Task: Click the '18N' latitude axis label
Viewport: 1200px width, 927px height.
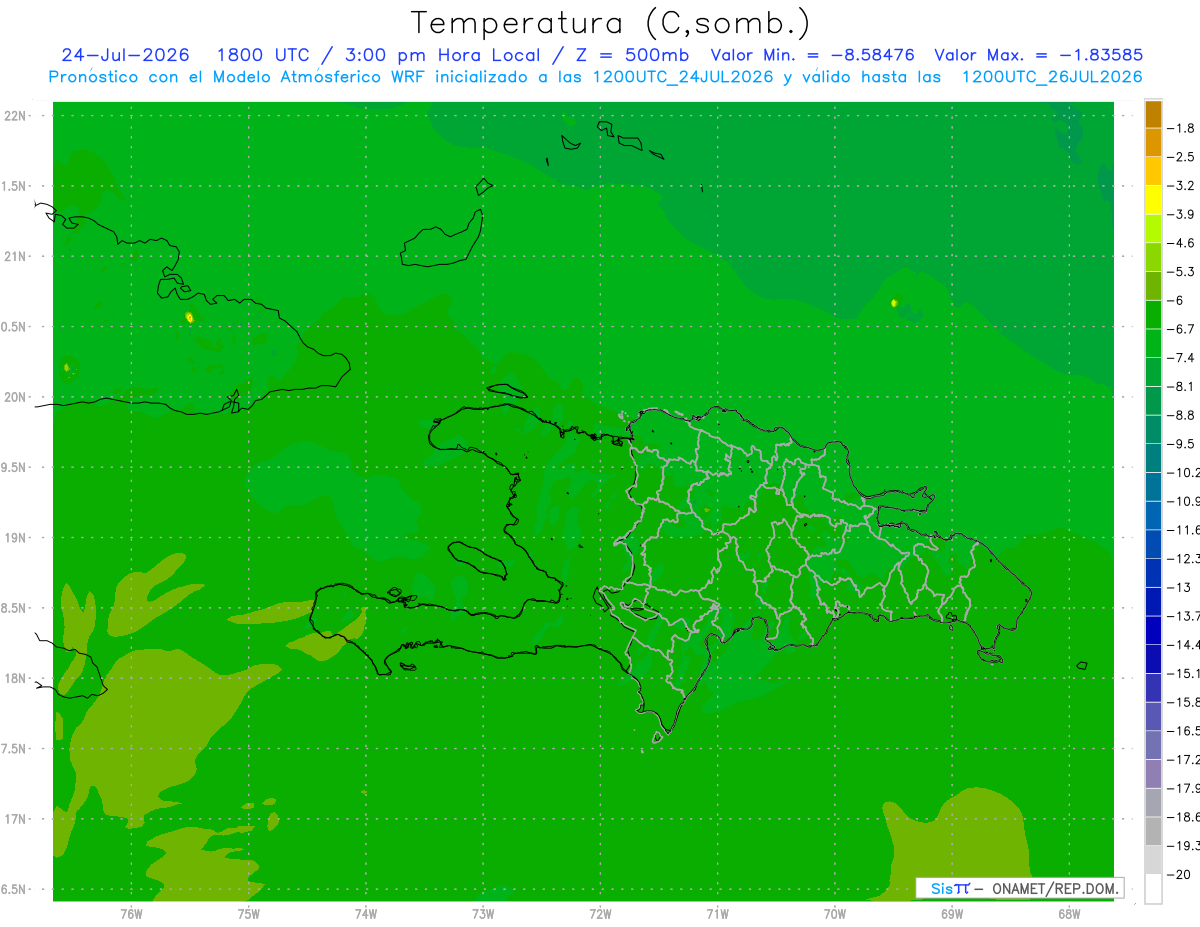Action: pos(17,679)
